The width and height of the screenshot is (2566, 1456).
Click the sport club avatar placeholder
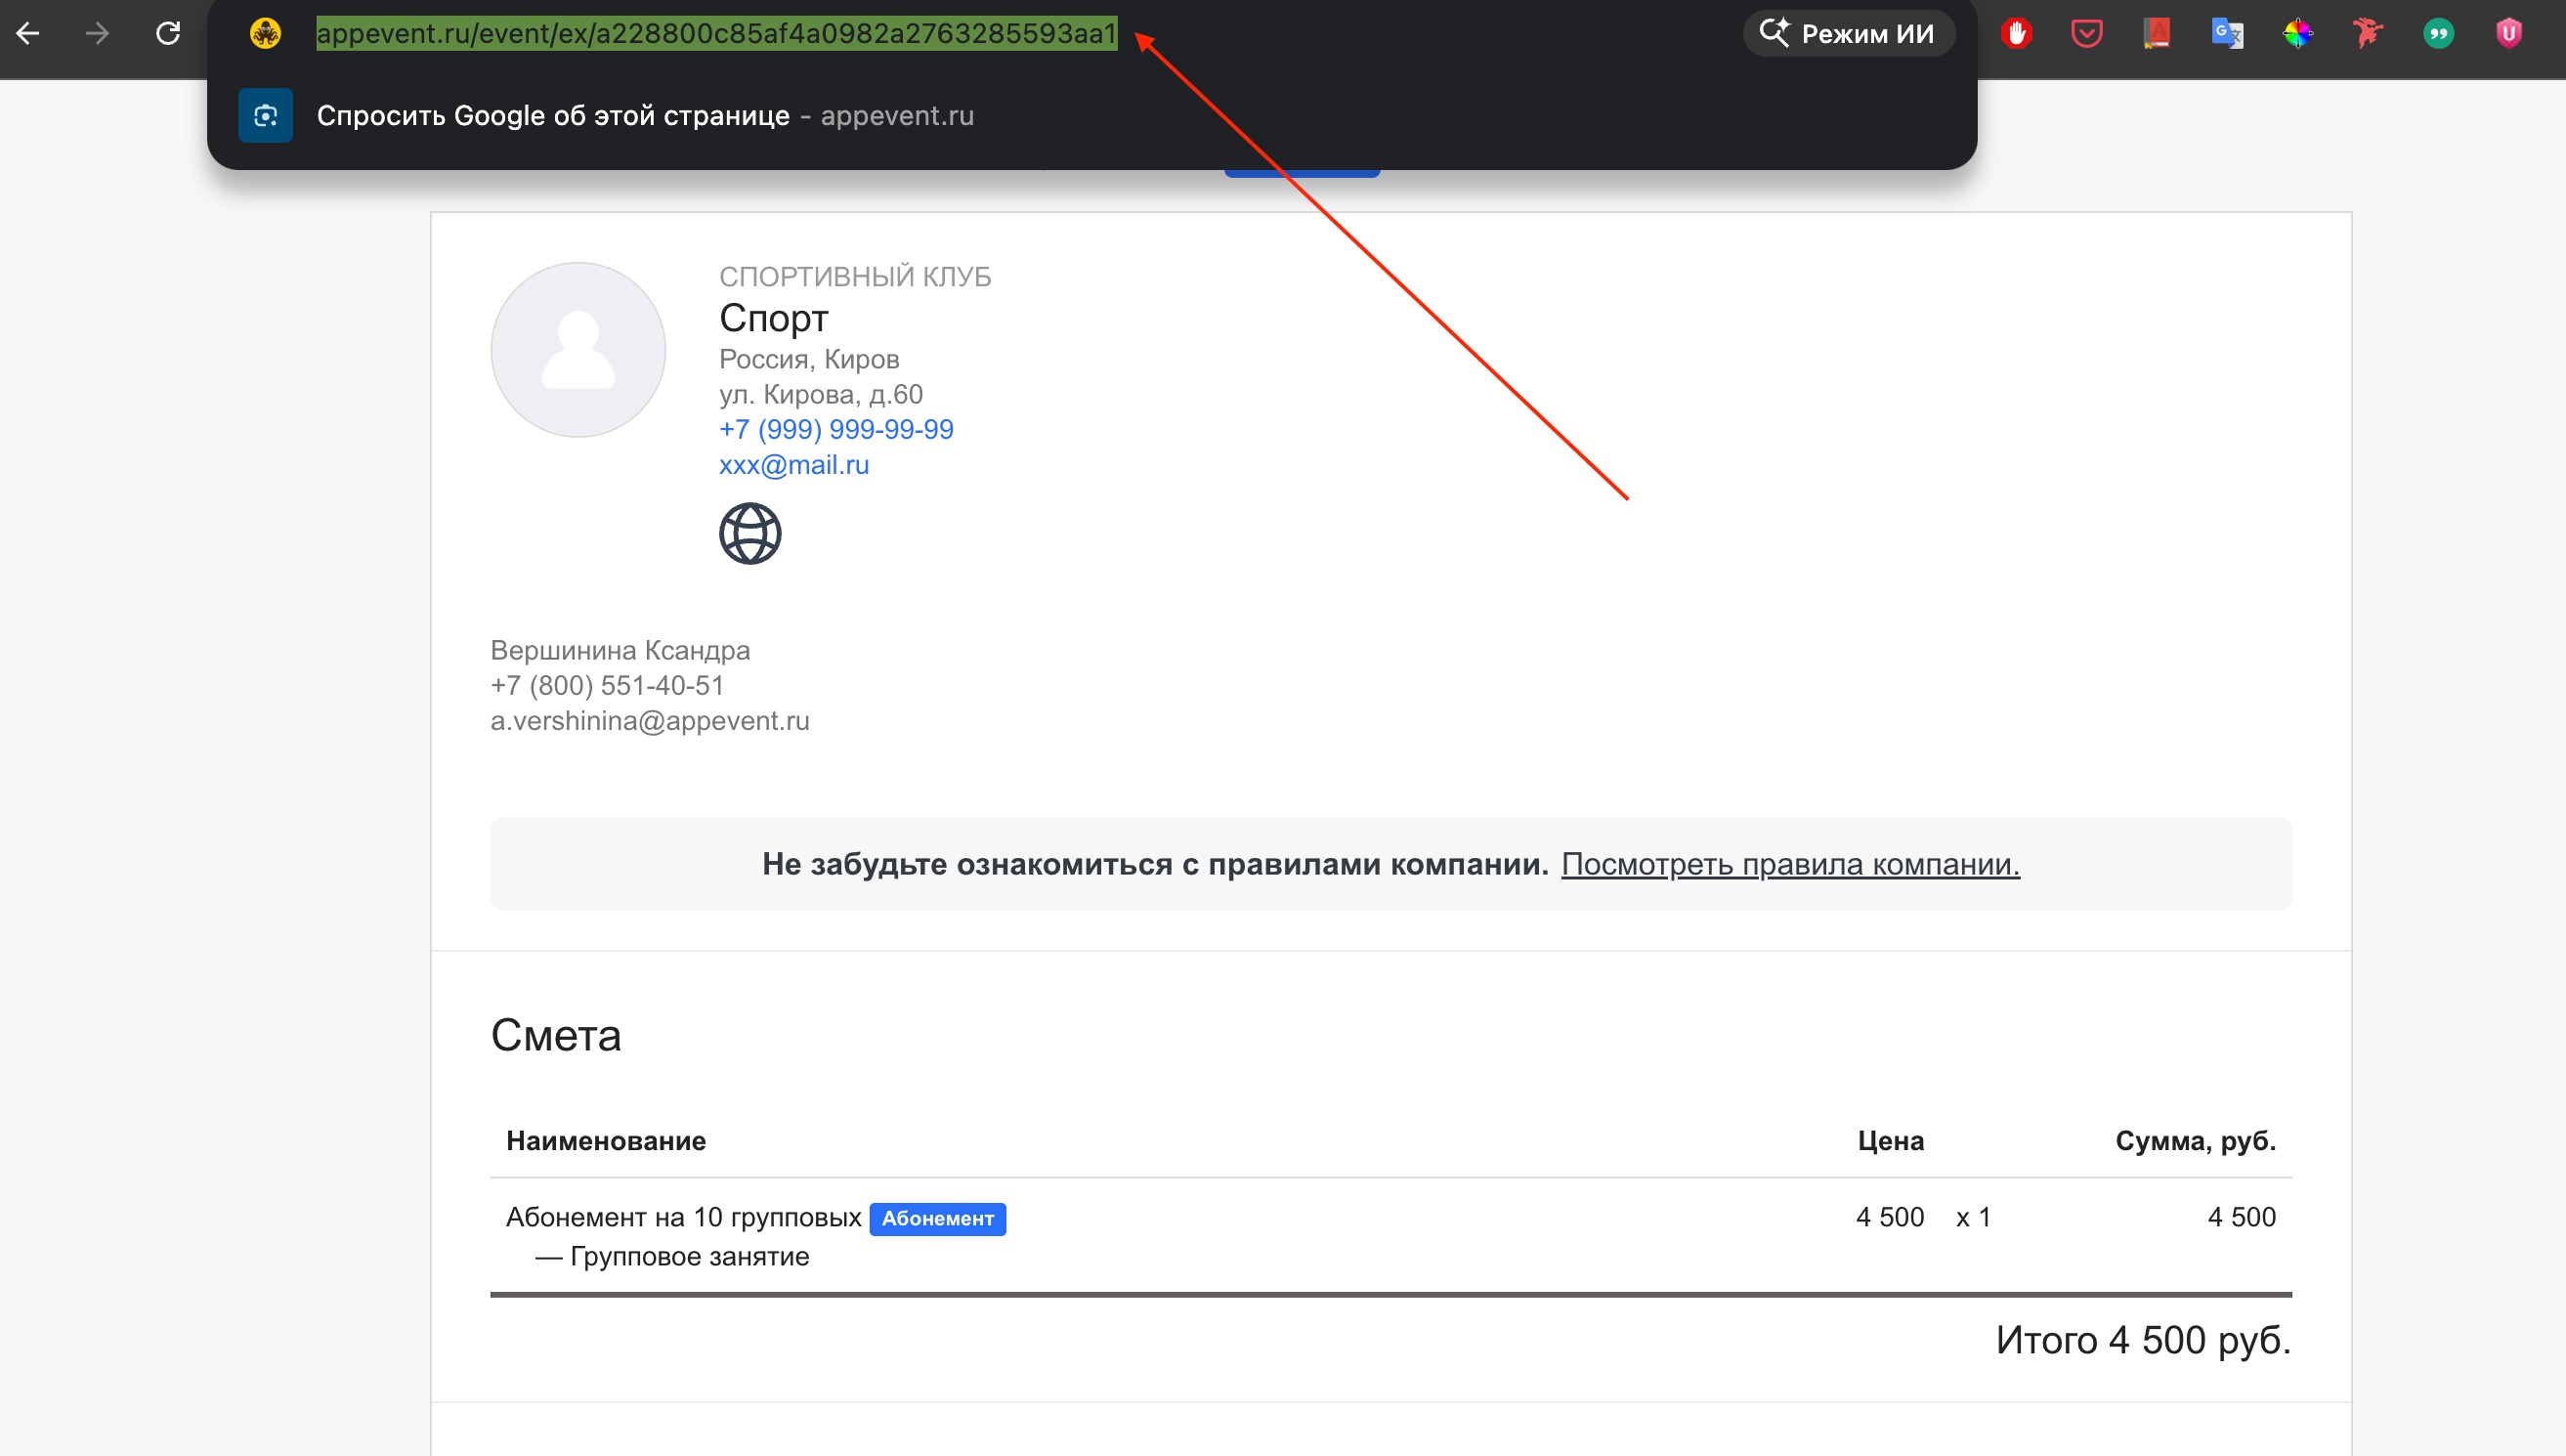point(578,350)
